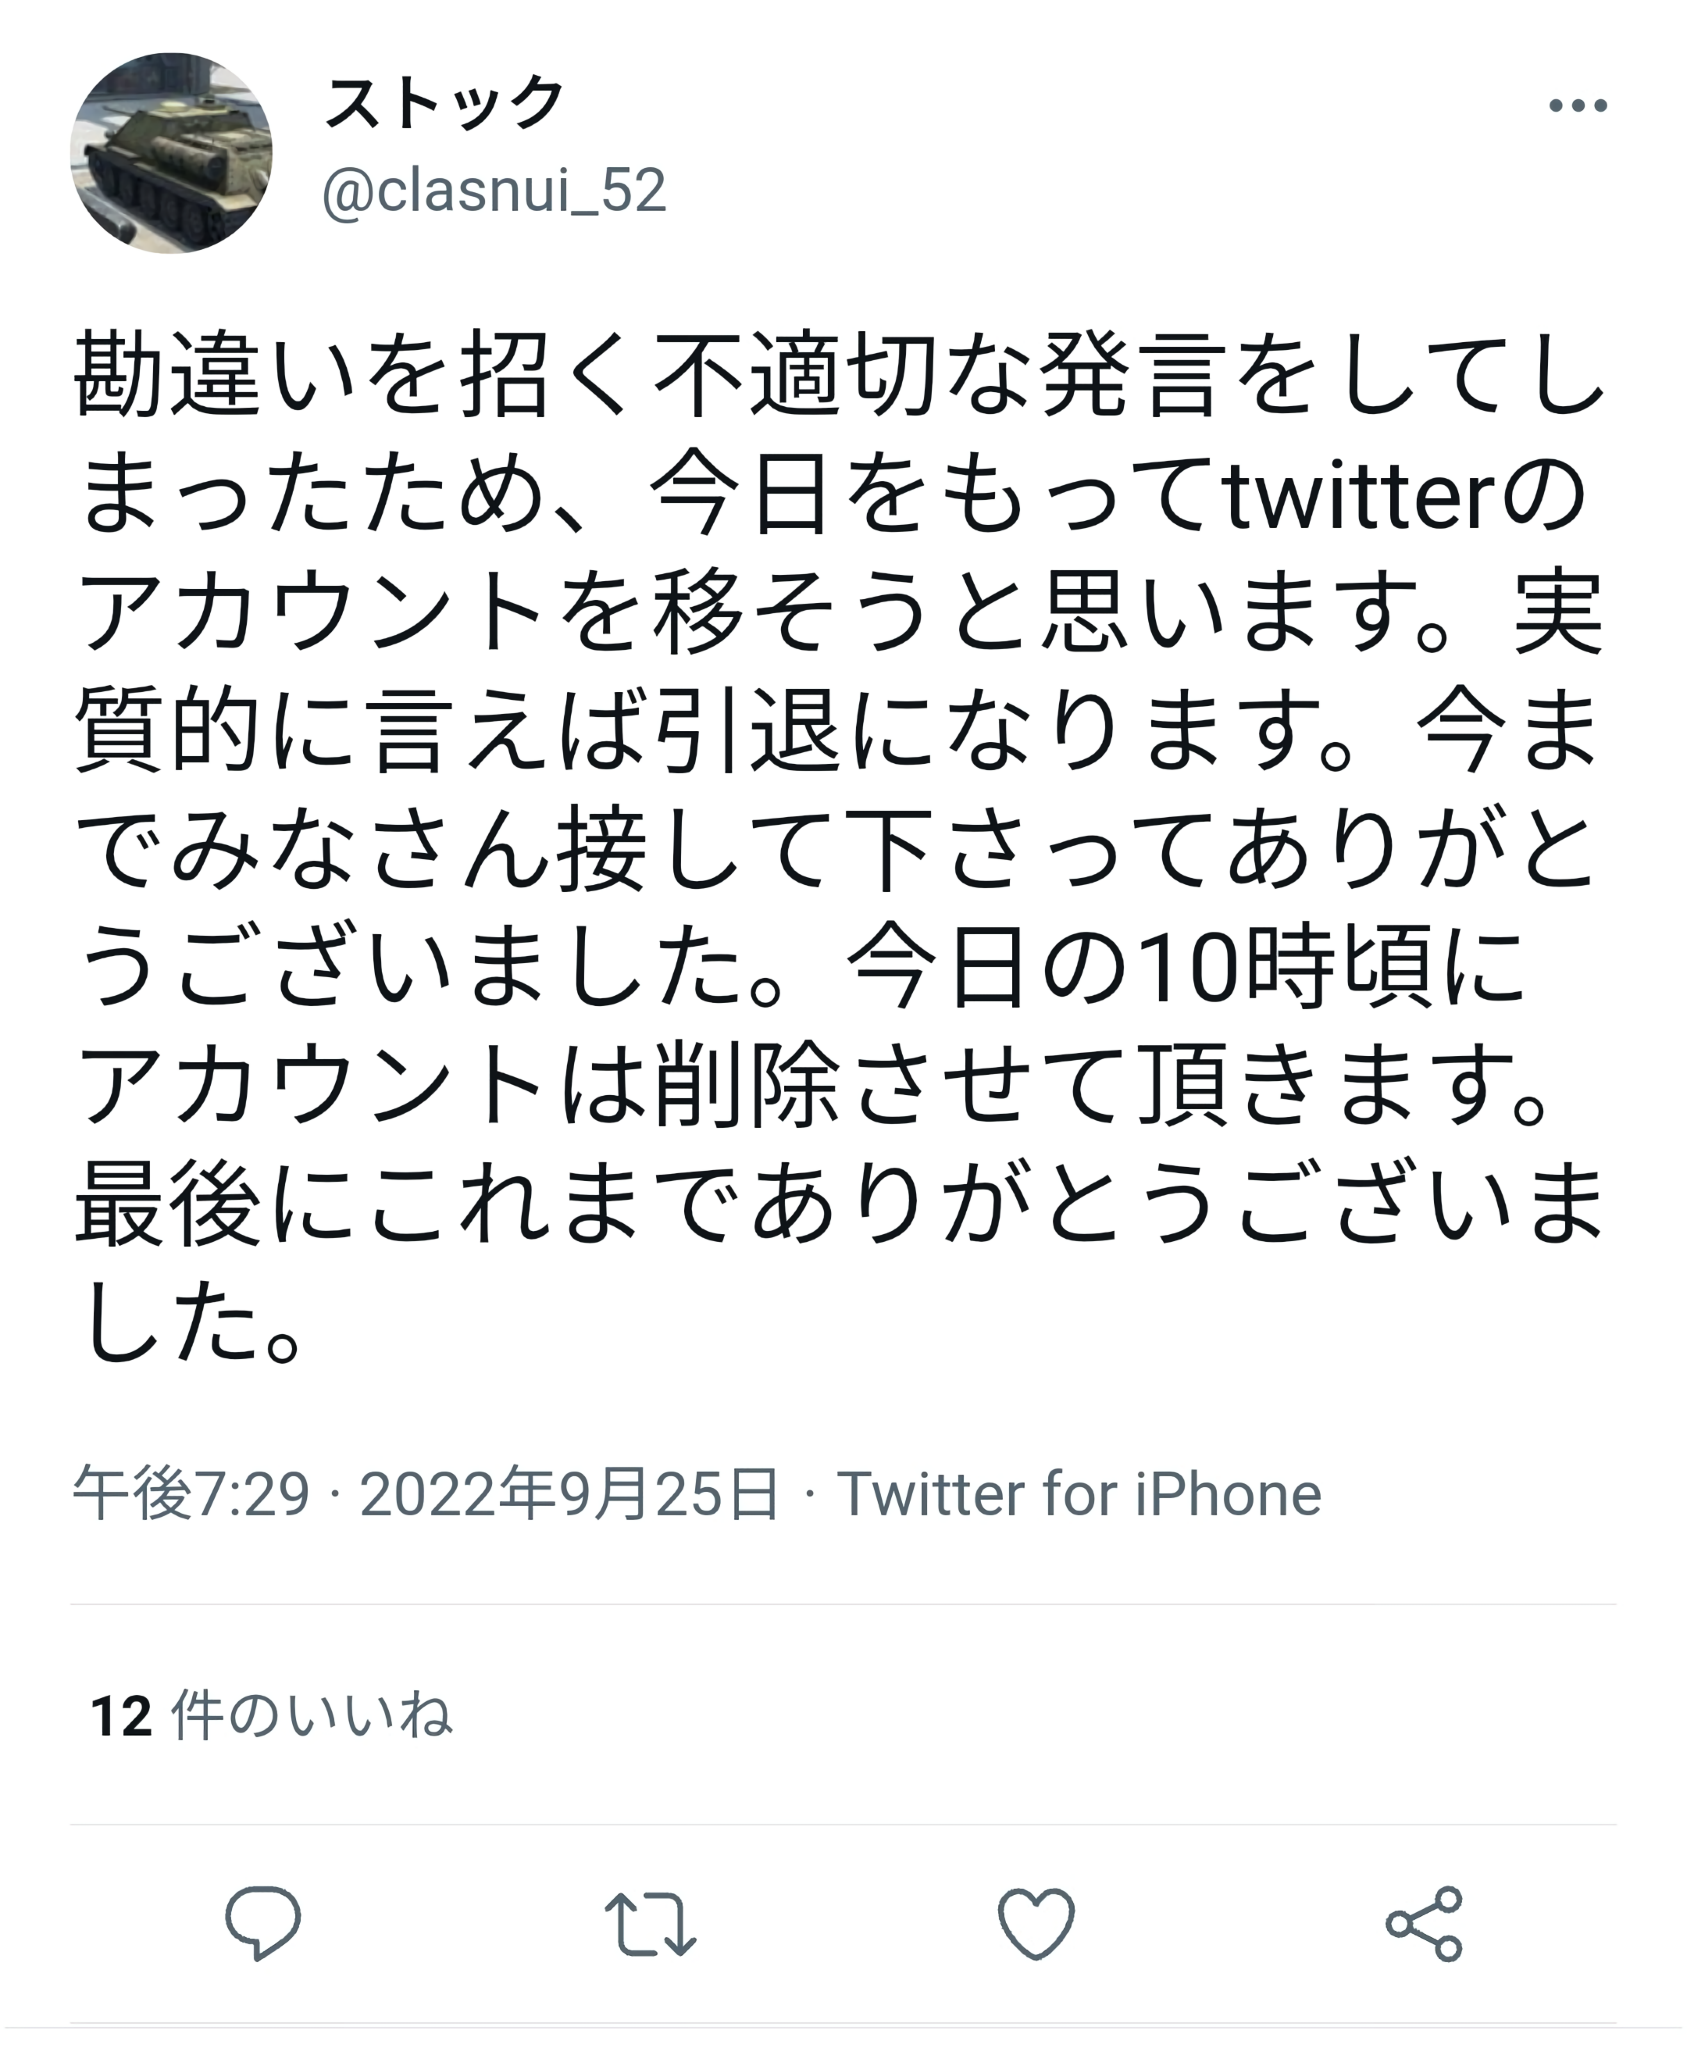Image resolution: width=1687 pixels, height=2048 pixels.
Task: Click the word twitter in tweet text
Action: point(1360,499)
